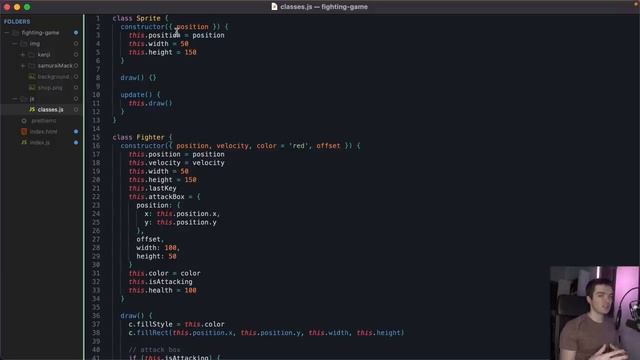Close the window with red button

click(x=7, y=7)
